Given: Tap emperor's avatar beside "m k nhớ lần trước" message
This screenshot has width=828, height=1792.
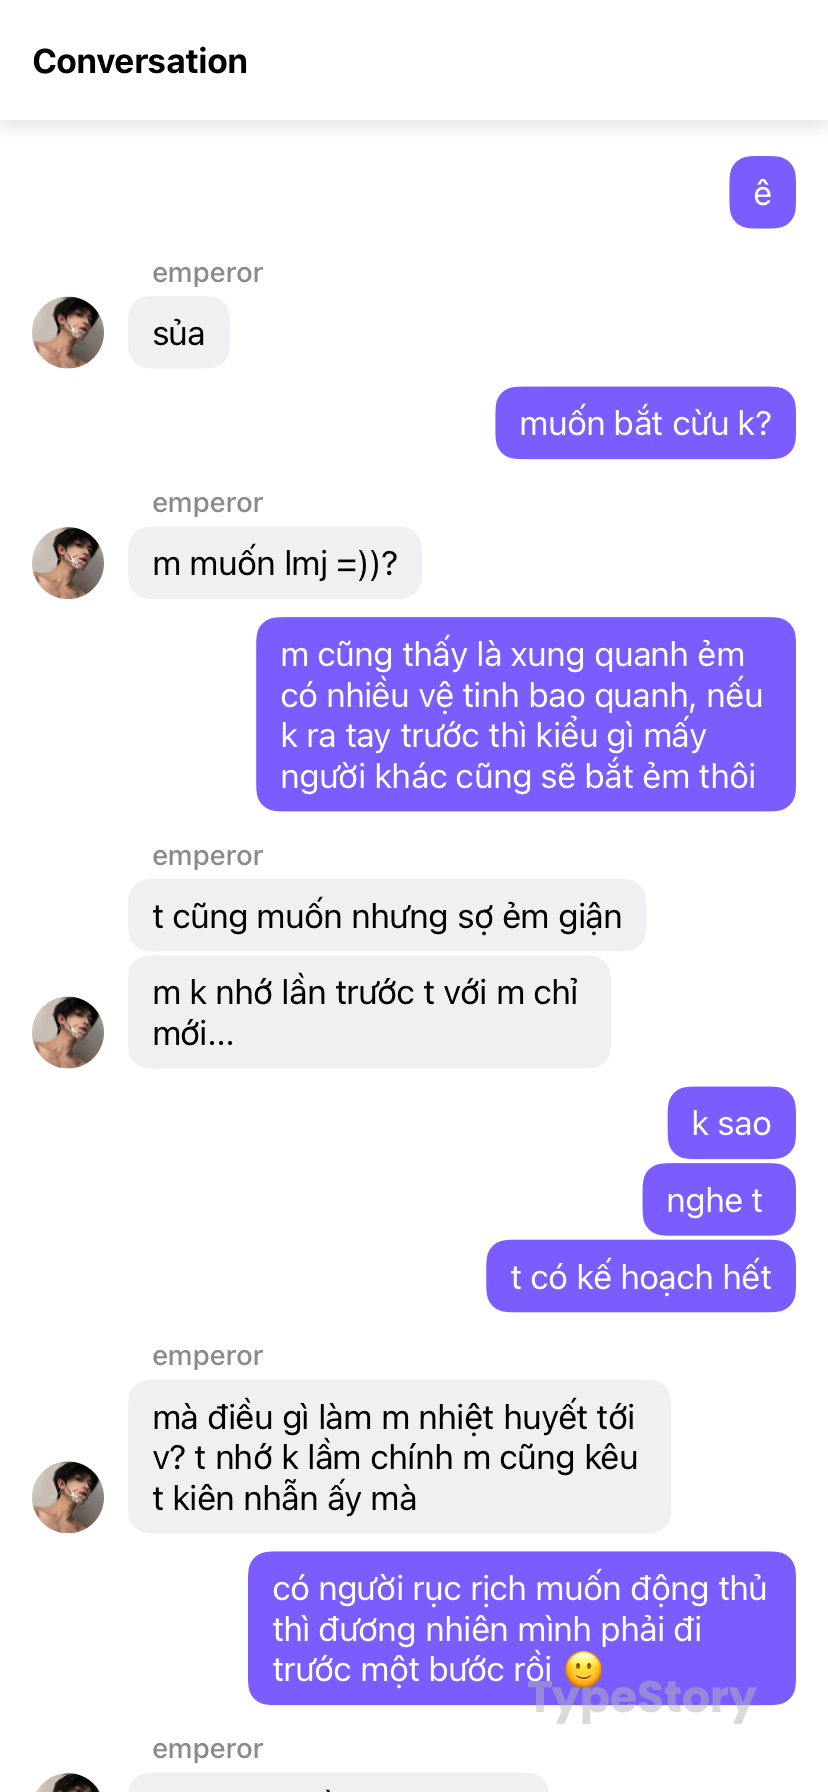Looking at the screenshot, I should pos(68,1032).
